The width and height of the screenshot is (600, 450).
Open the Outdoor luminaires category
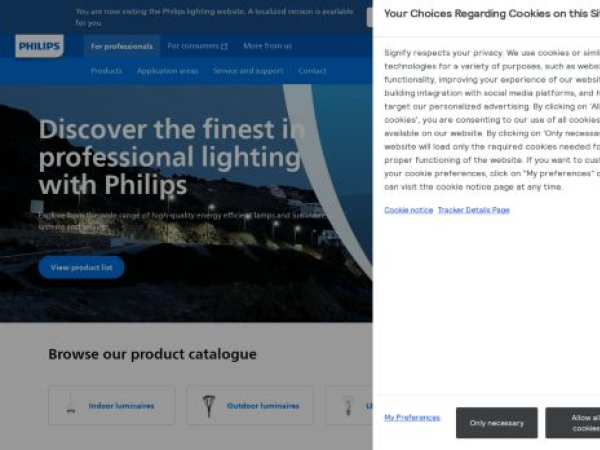point(263,406)
